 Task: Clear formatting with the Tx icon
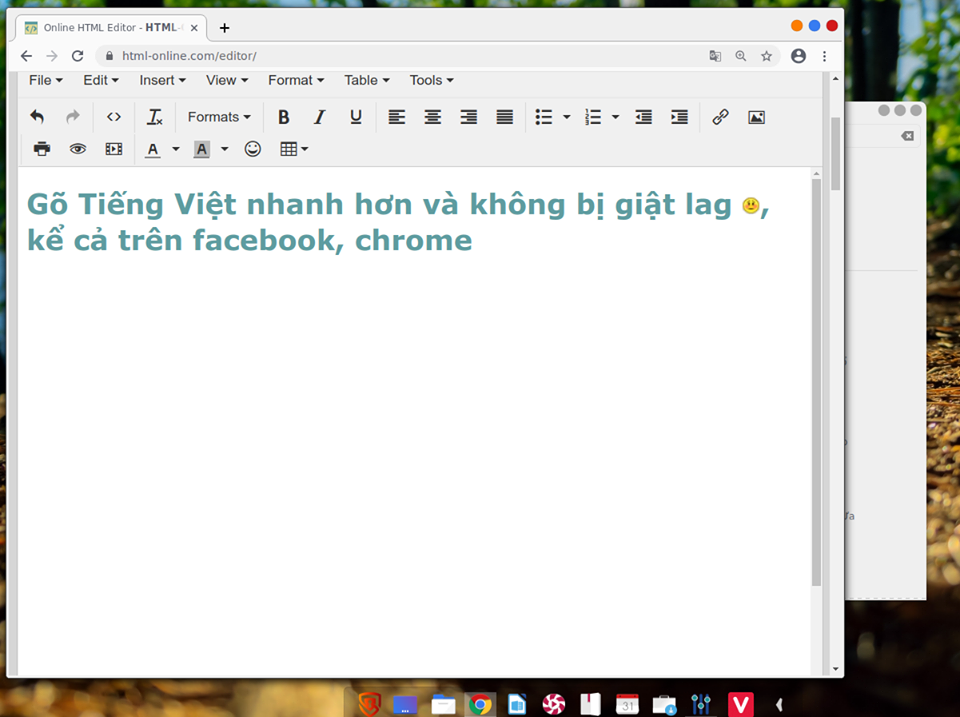154,116
